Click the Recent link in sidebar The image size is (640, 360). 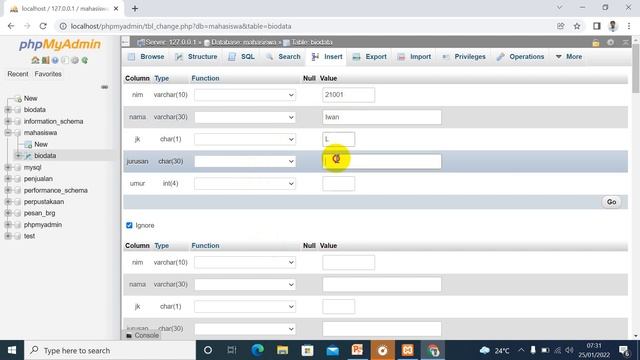18,74
